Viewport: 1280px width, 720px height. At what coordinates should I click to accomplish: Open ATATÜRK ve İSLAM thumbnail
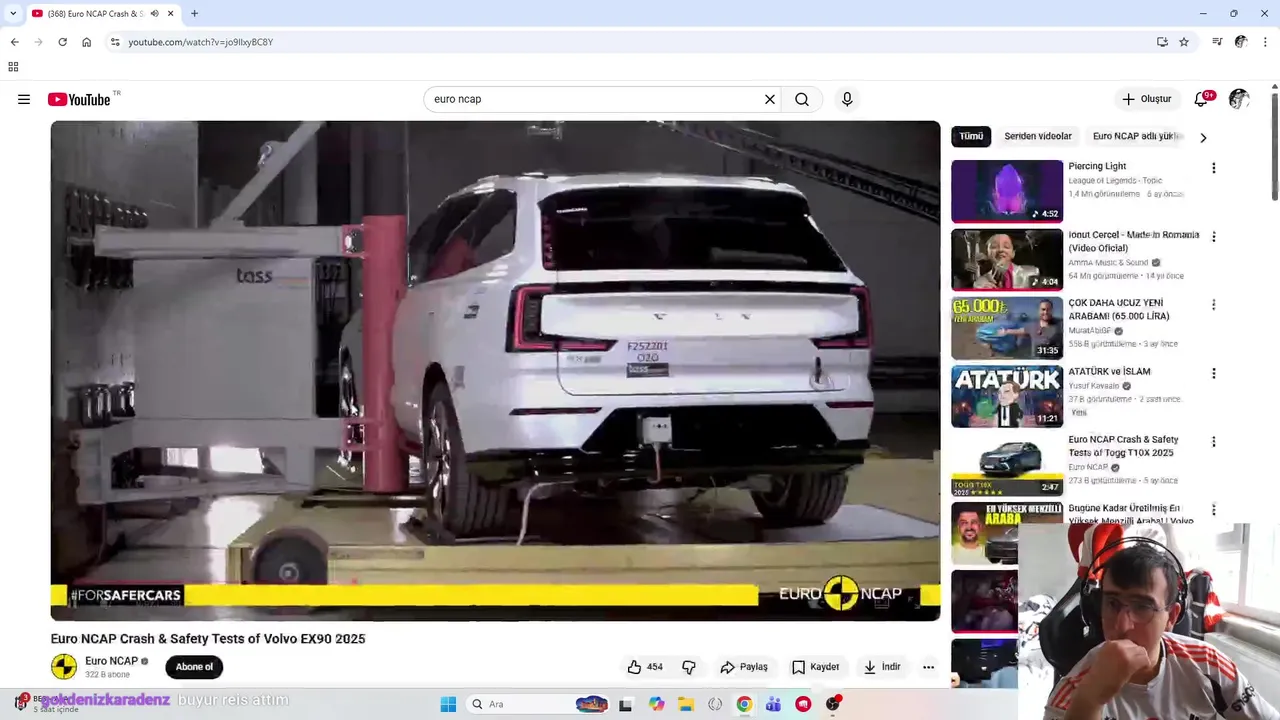[x=1007, y=396]
